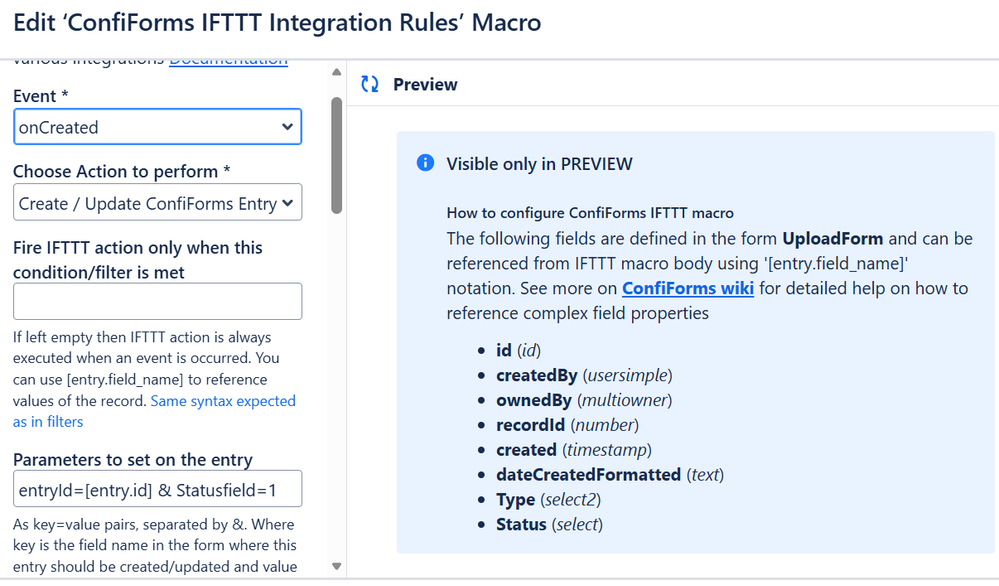This screenshot has height=586, width=999.
Task: Click the Preview heading label
Action: [x=425, y=85]
